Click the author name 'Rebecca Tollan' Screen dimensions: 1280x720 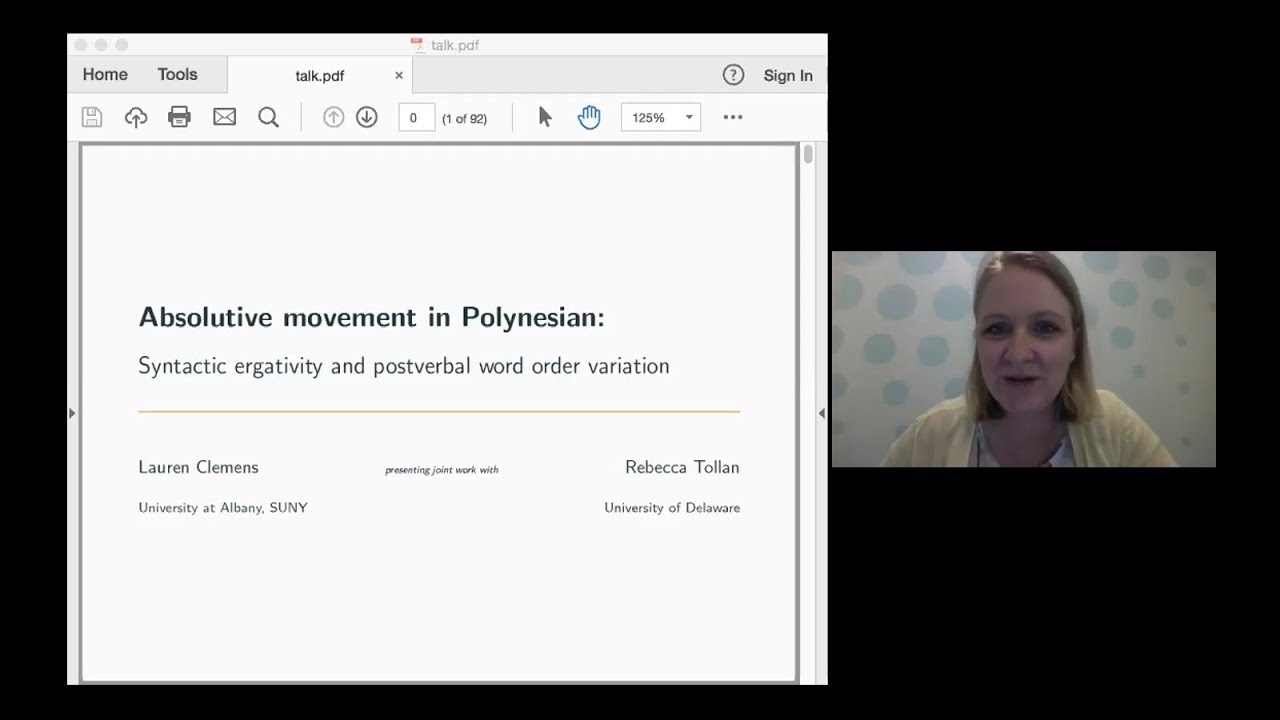pos(682,467)
